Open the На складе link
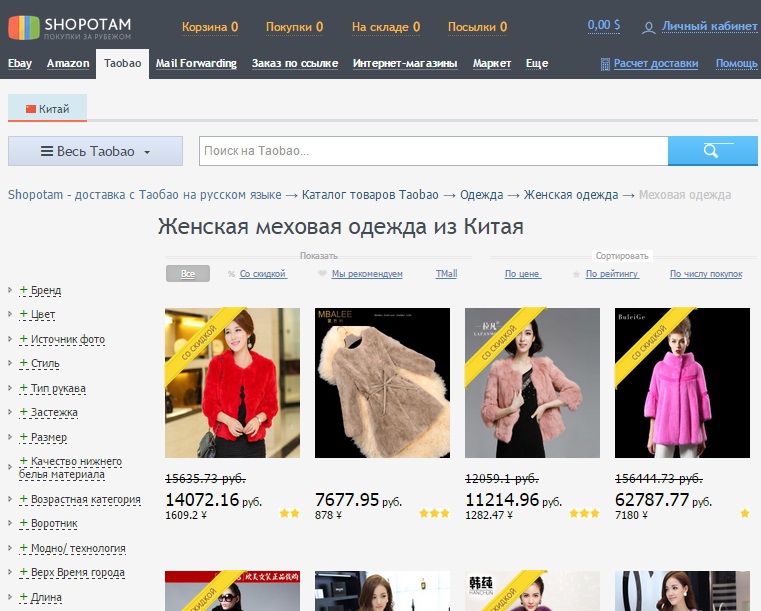 [x=386, y=27]
